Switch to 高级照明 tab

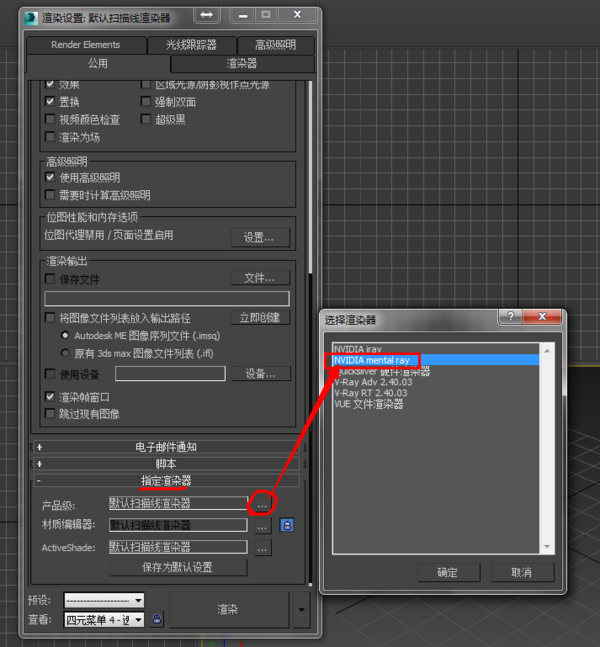tap(276, 45)
